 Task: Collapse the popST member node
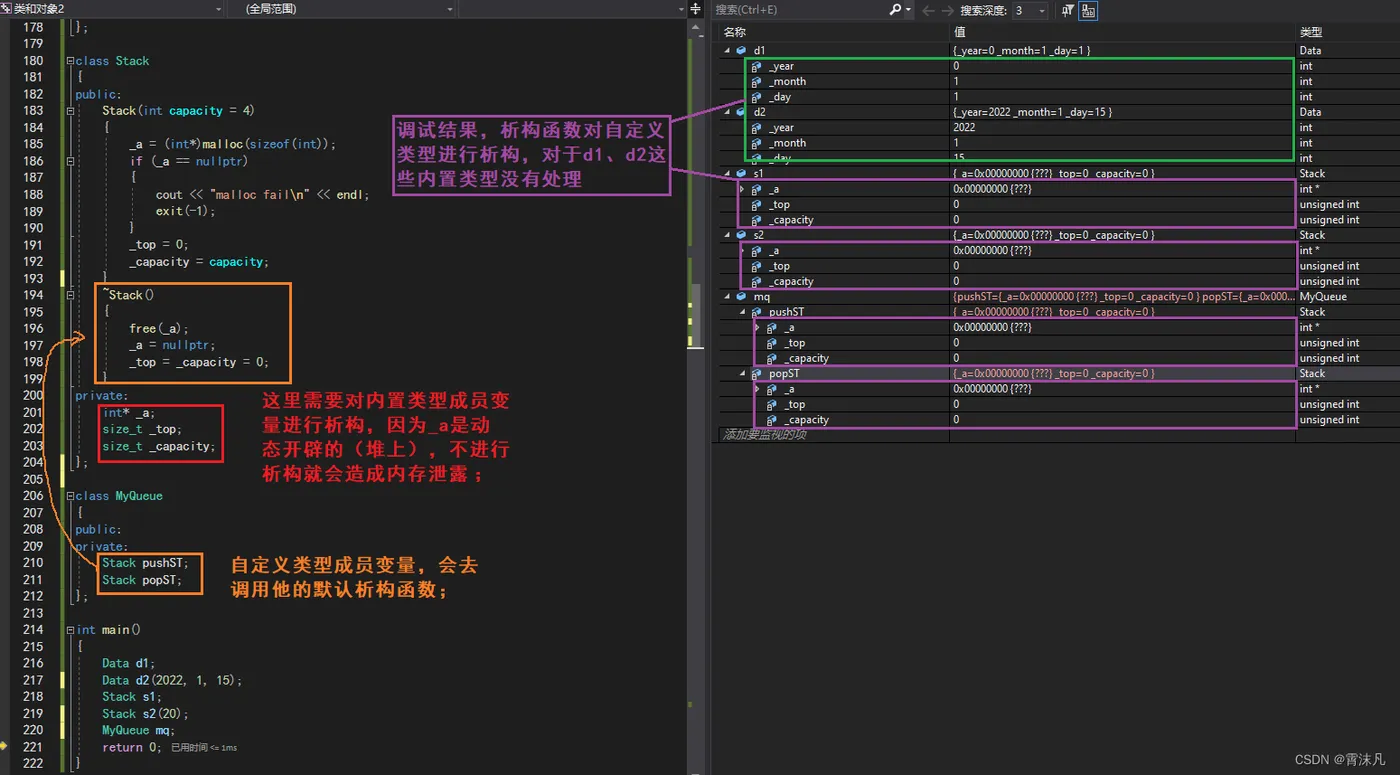coord(743,374)
